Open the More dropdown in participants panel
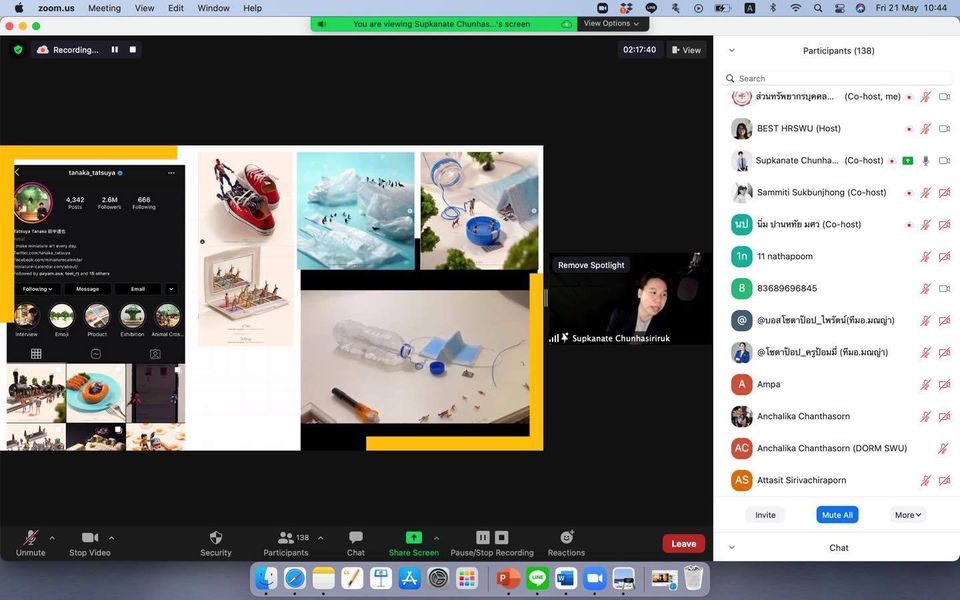The width and height of the screenshot is (960, 600). [x=907, y=515]
